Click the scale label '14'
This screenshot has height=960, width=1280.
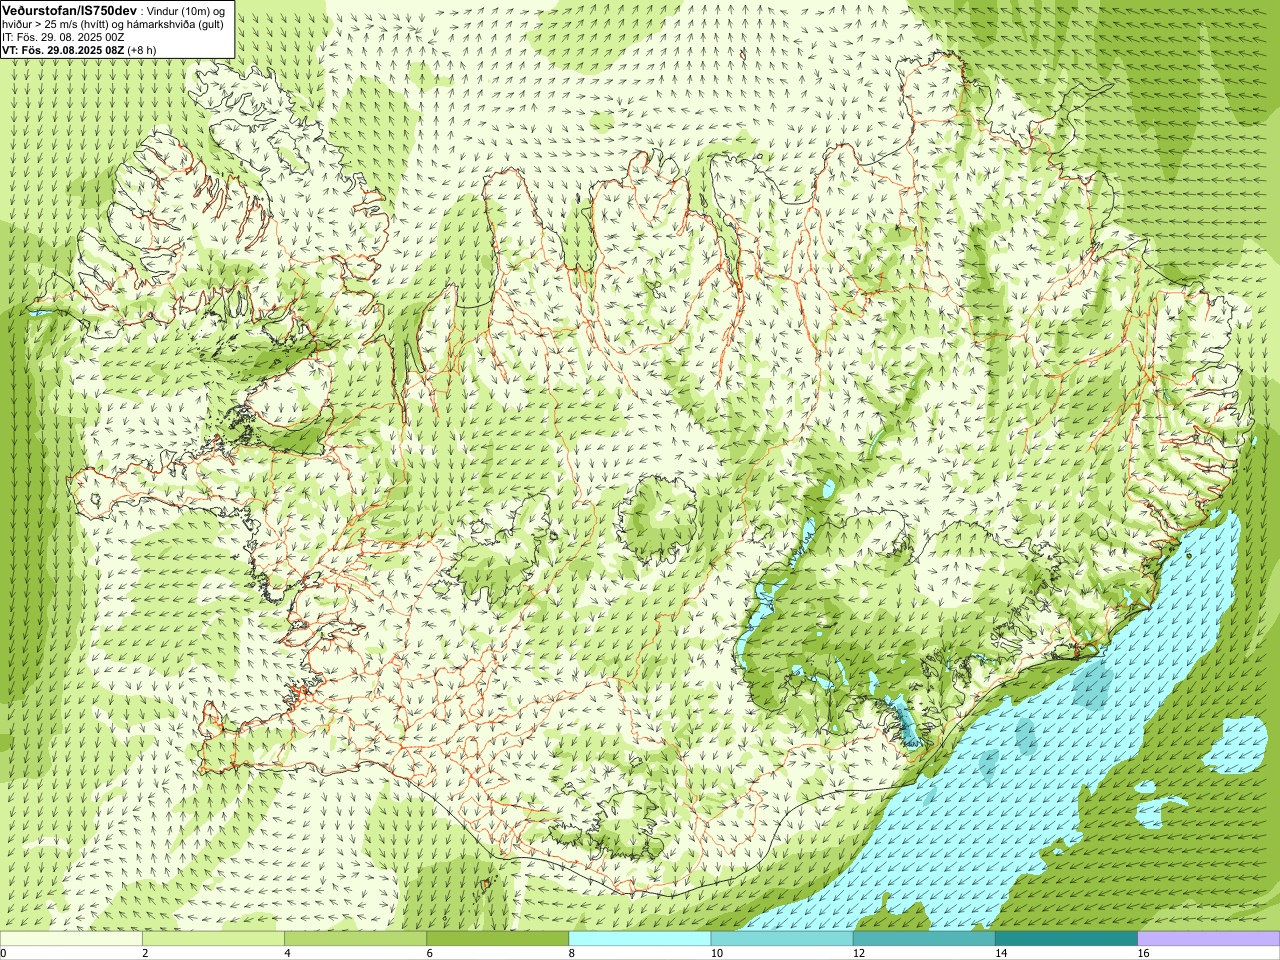1001,954
